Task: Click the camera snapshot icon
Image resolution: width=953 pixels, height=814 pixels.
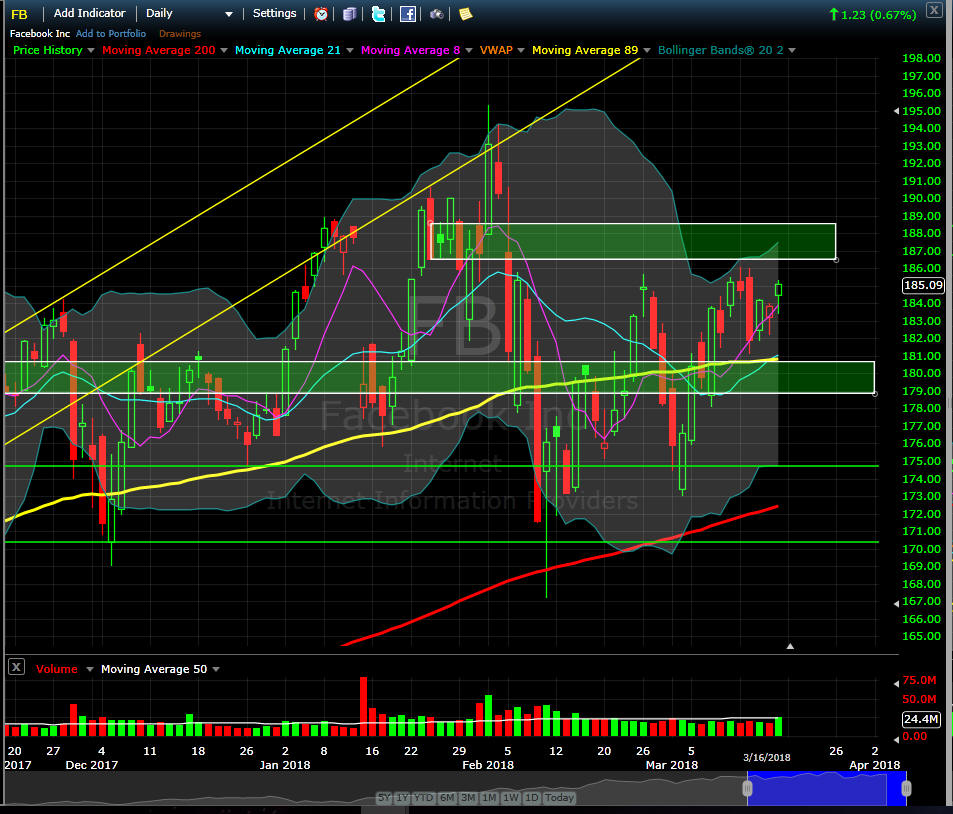Action: tap(437, 14)
